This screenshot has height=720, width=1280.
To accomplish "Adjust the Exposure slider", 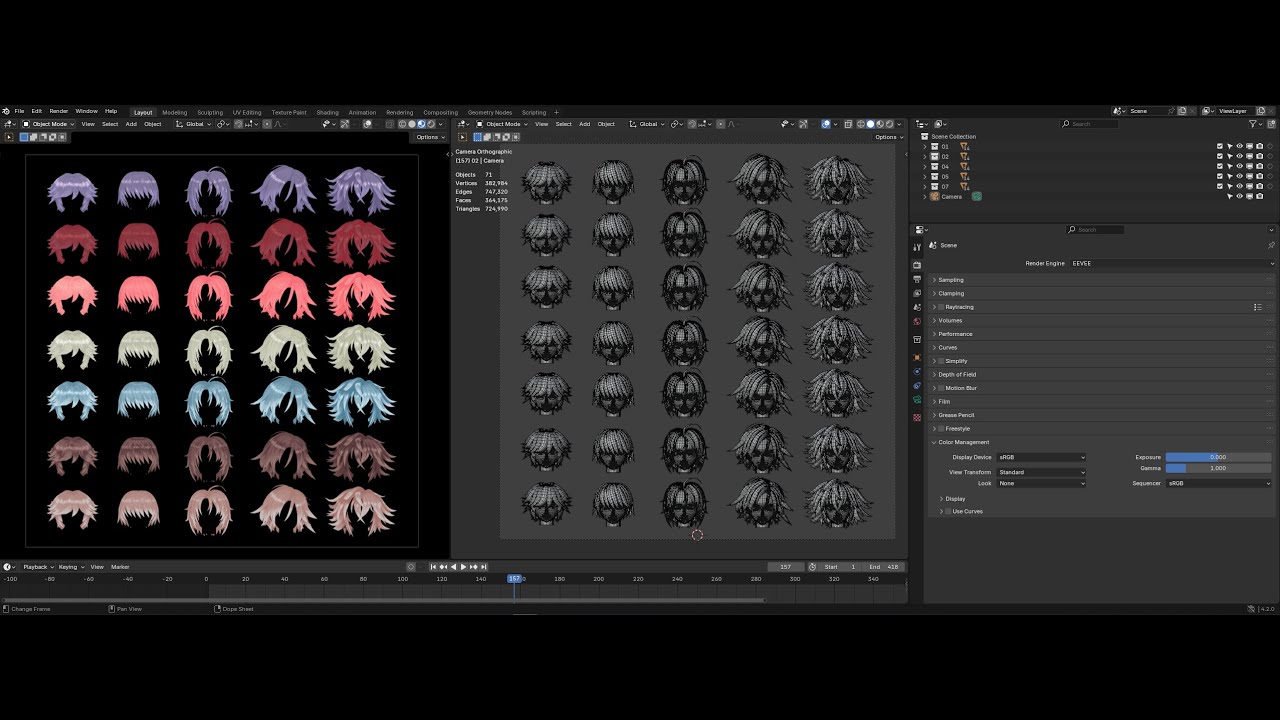I will click(x=1218, y=457).
